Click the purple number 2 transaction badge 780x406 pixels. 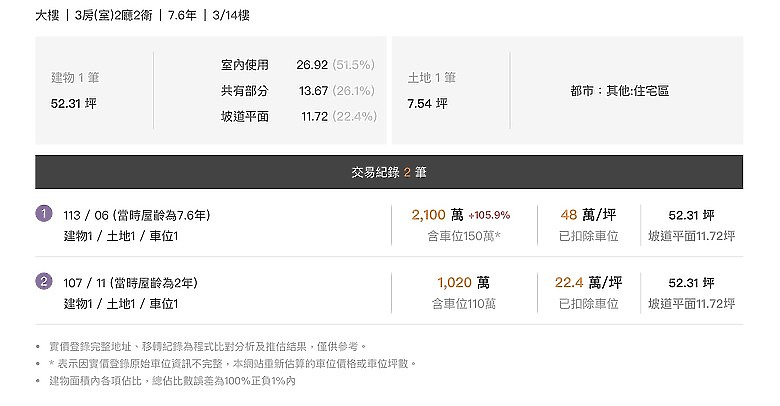[x=44, y=282]
